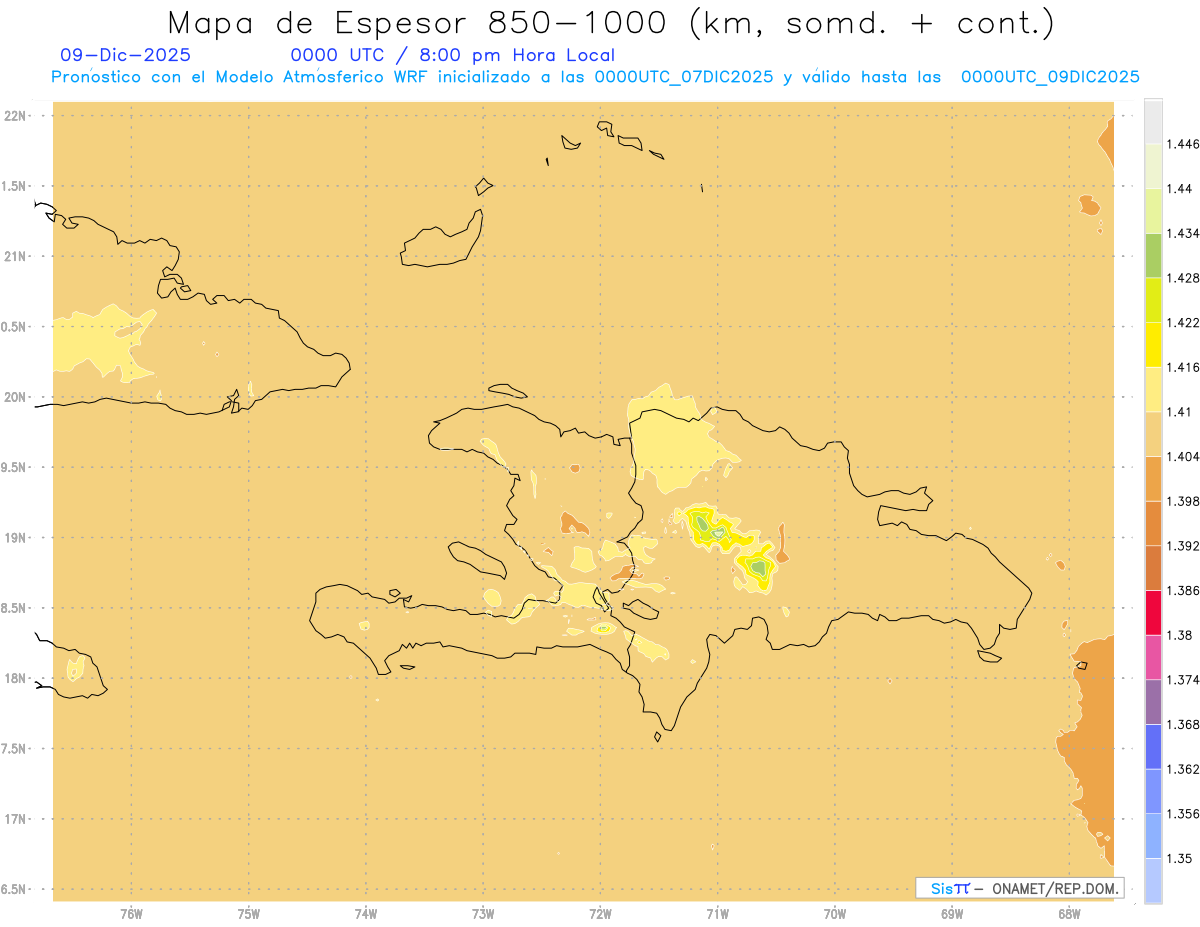Click legend value 1.35
Image resolution: width=1200 pixels, height=927 pixels.
tap(1180, 858)
